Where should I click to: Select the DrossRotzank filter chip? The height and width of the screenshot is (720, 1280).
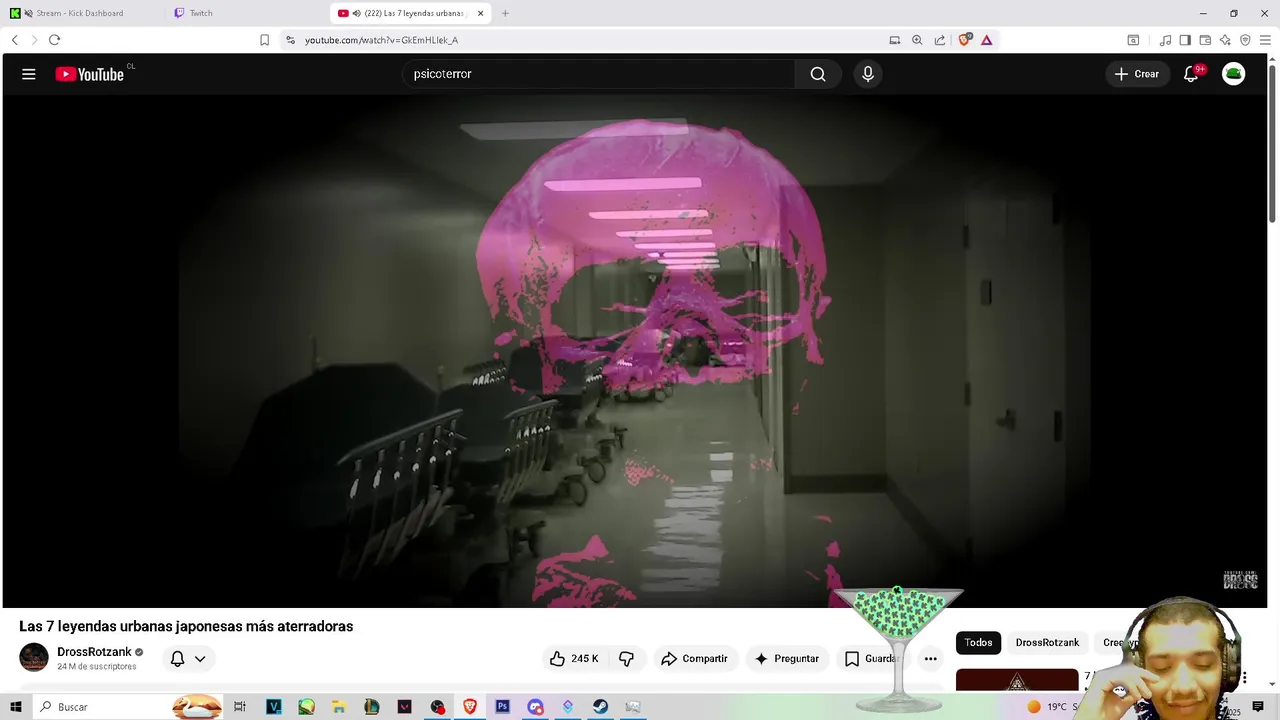(1047, 643)
